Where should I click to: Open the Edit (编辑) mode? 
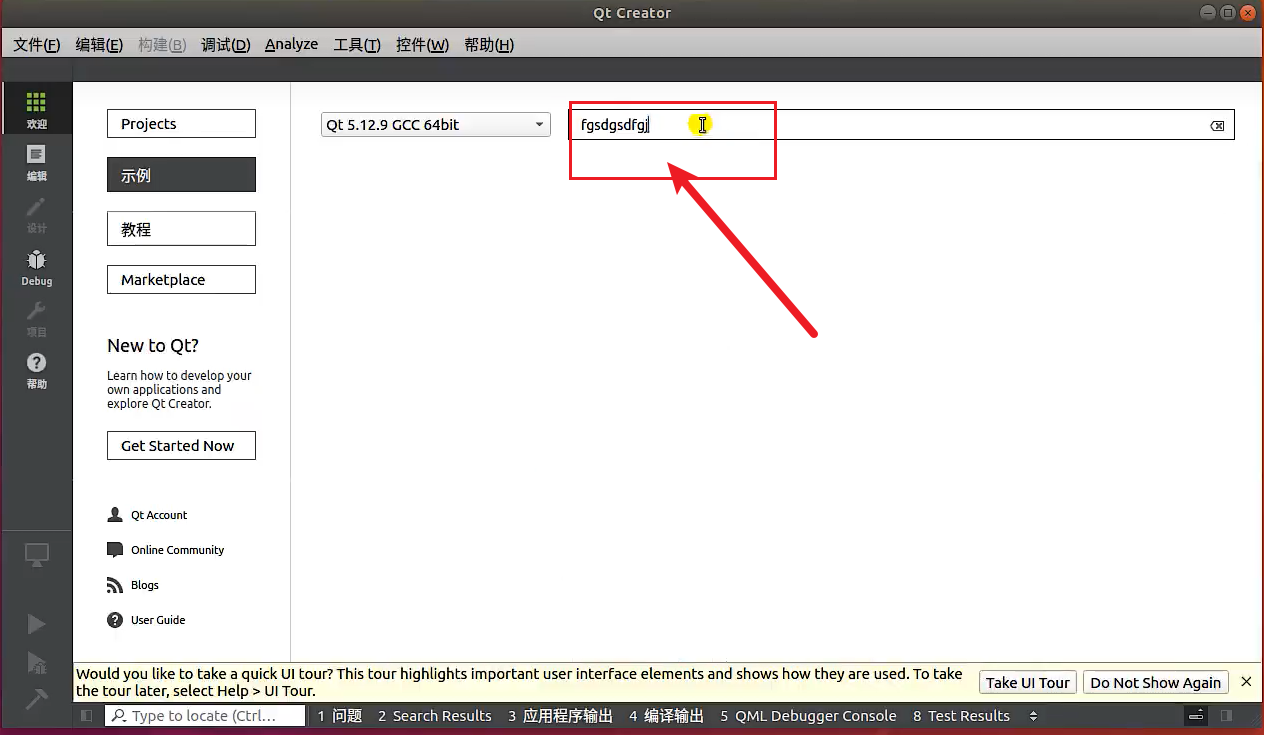pos(36,162)
